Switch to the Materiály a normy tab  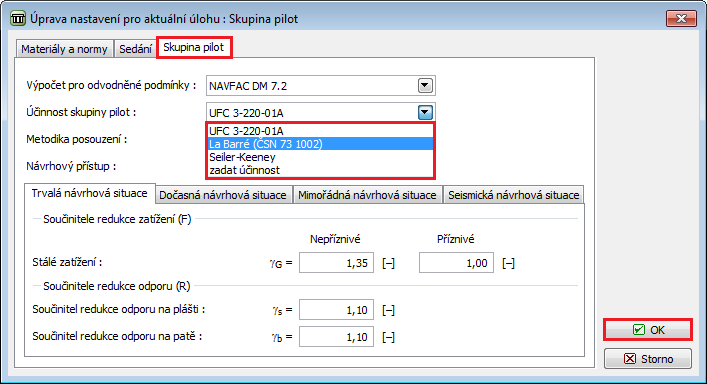point(64,49)
